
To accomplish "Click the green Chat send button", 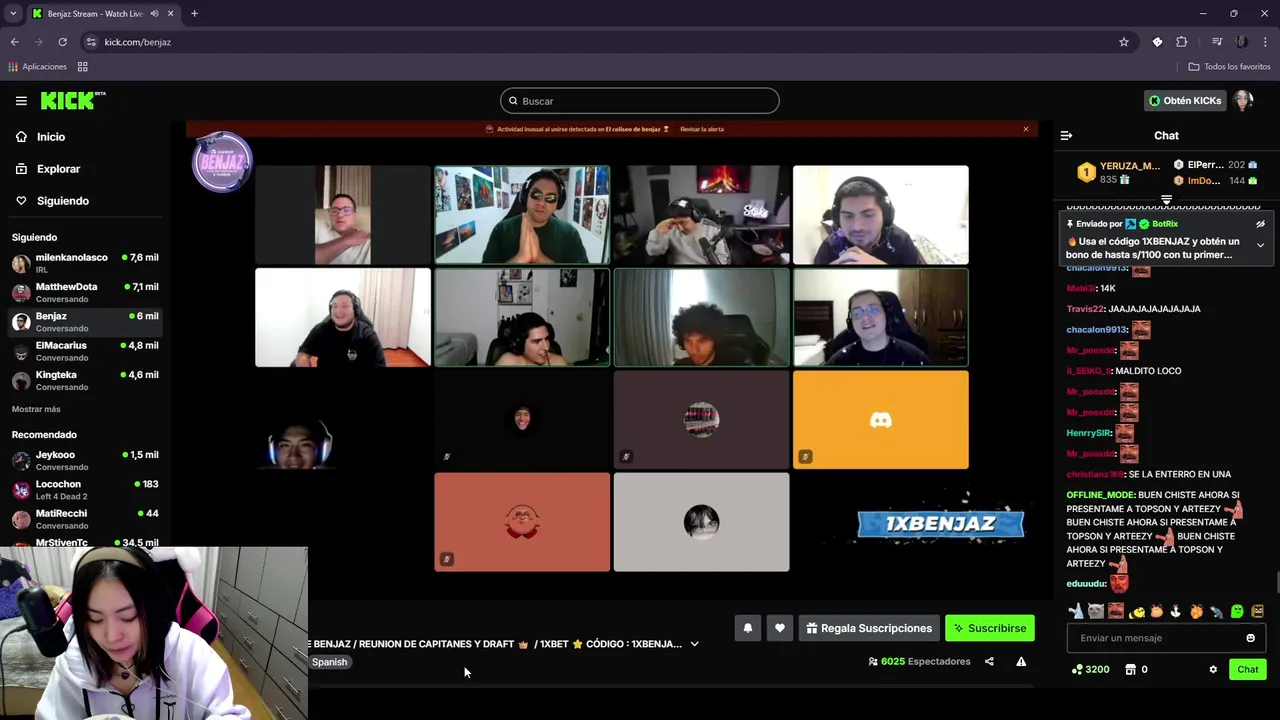I will (x=1248, y=669).
